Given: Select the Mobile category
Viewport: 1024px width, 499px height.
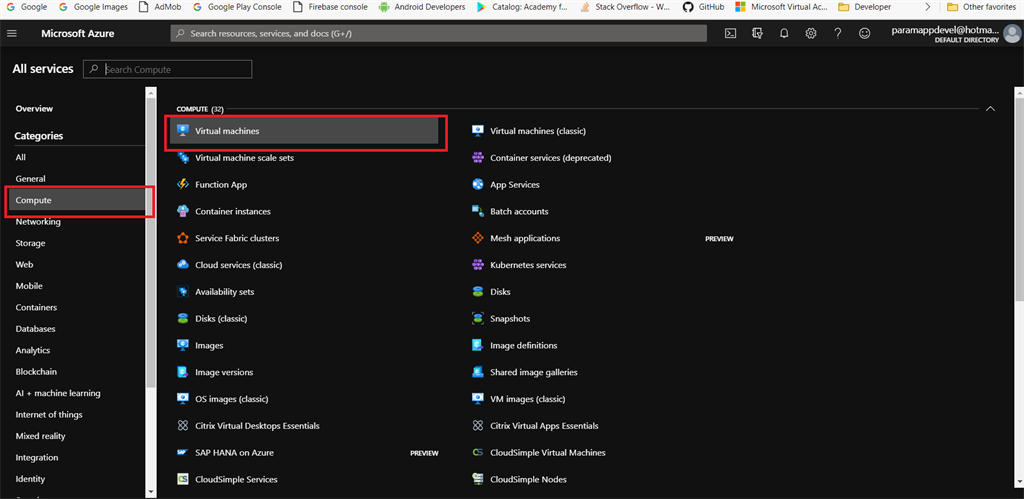Looking at the screenshot, I should point(29,286).
